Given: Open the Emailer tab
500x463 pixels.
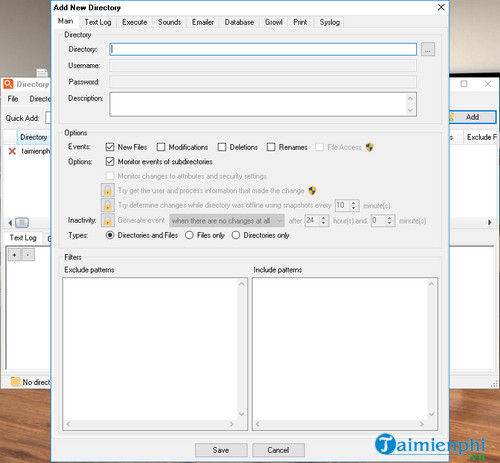Looking at the screenshot, I should click(x=203, y=22).
